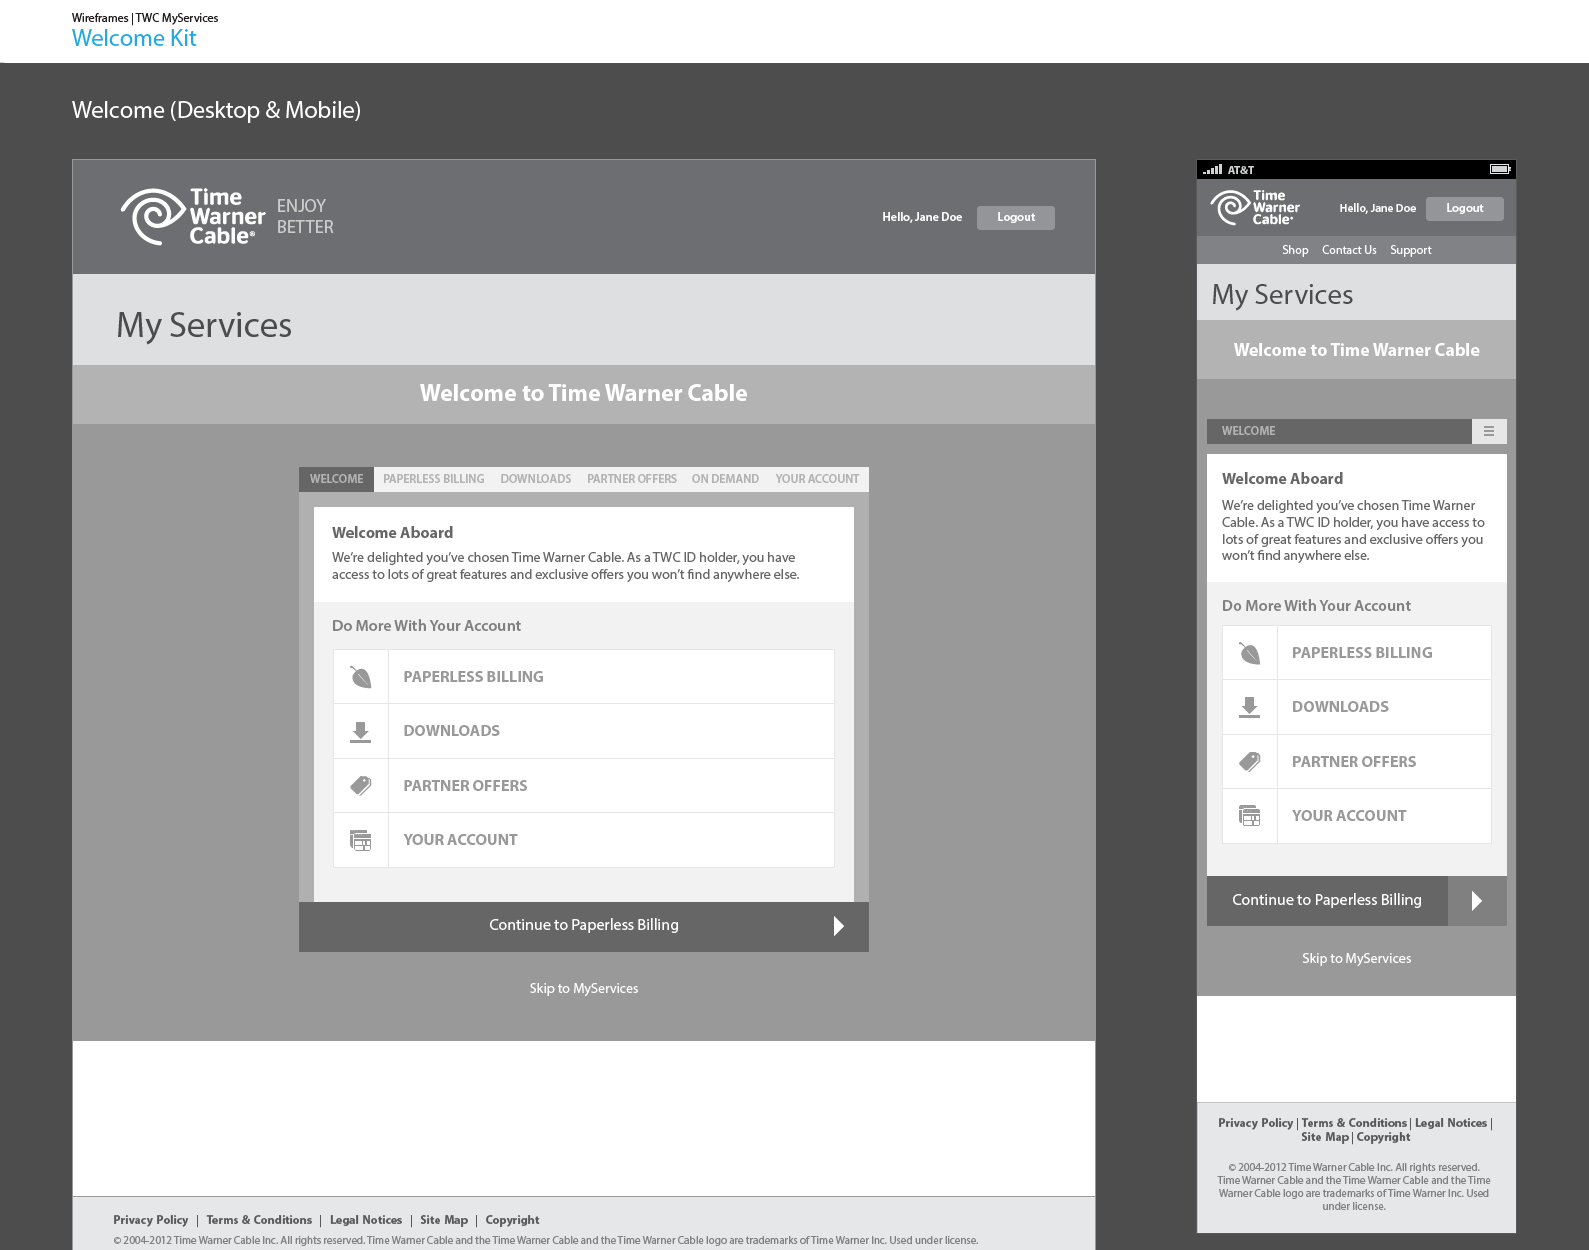Click mobile footer Site Map link
This screenshot has width=1589, height=1250.
[x=1325, y=1138]
